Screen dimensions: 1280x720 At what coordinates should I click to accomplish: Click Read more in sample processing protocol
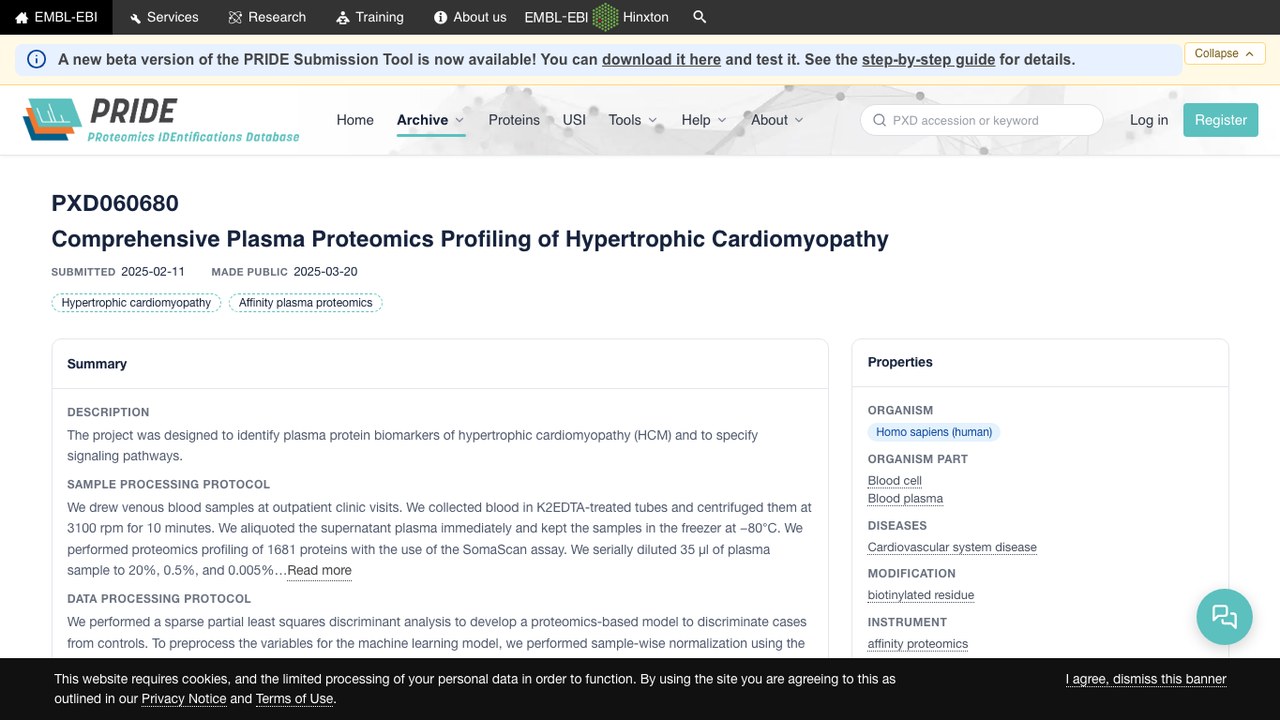tap(319, 570)
